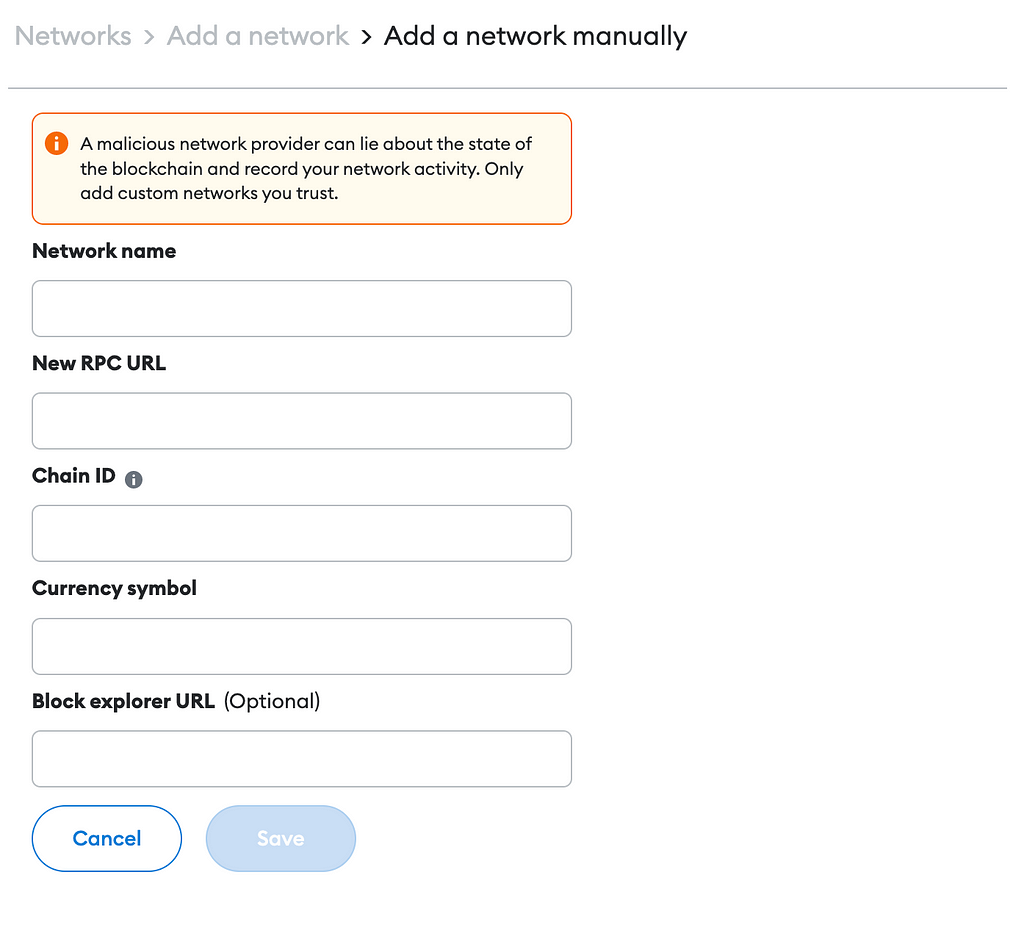Activate the Block explorer URL field
This screenshot has height=933, width=1024.
click(302, 759)
